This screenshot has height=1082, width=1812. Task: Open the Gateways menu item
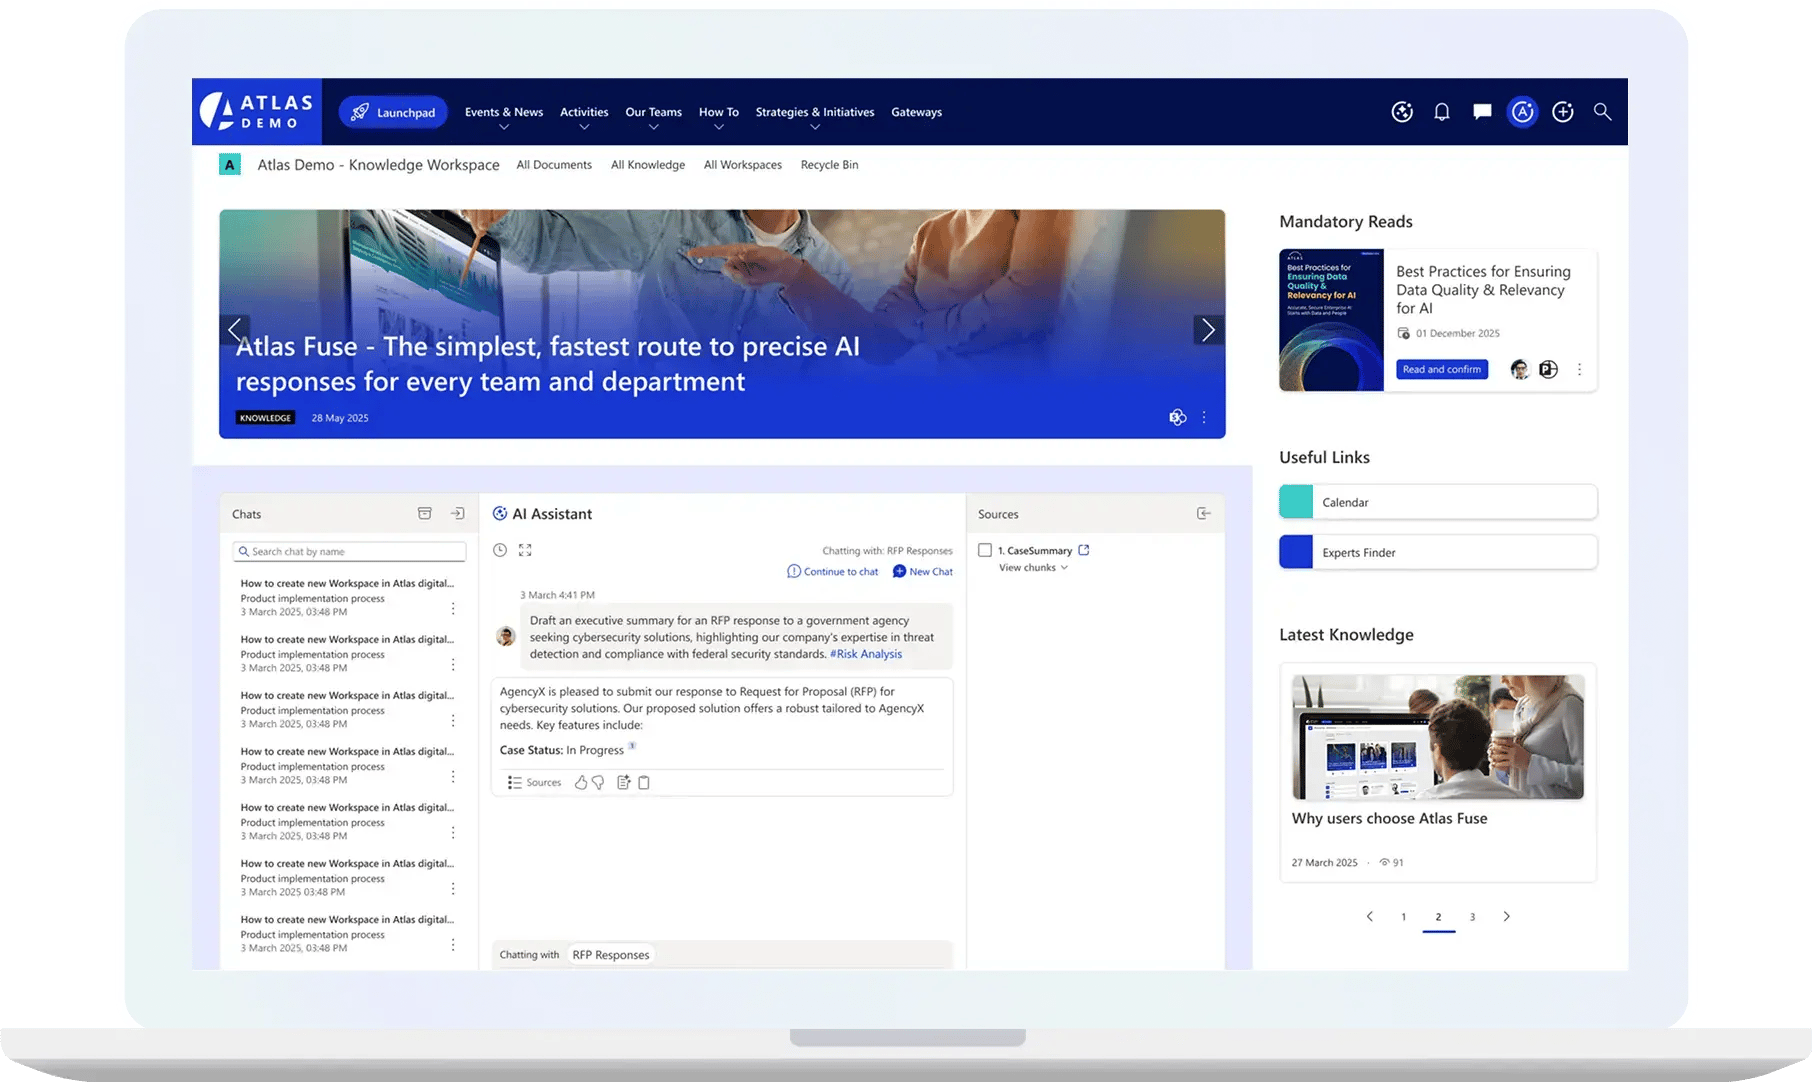click(x=916, y=112)
